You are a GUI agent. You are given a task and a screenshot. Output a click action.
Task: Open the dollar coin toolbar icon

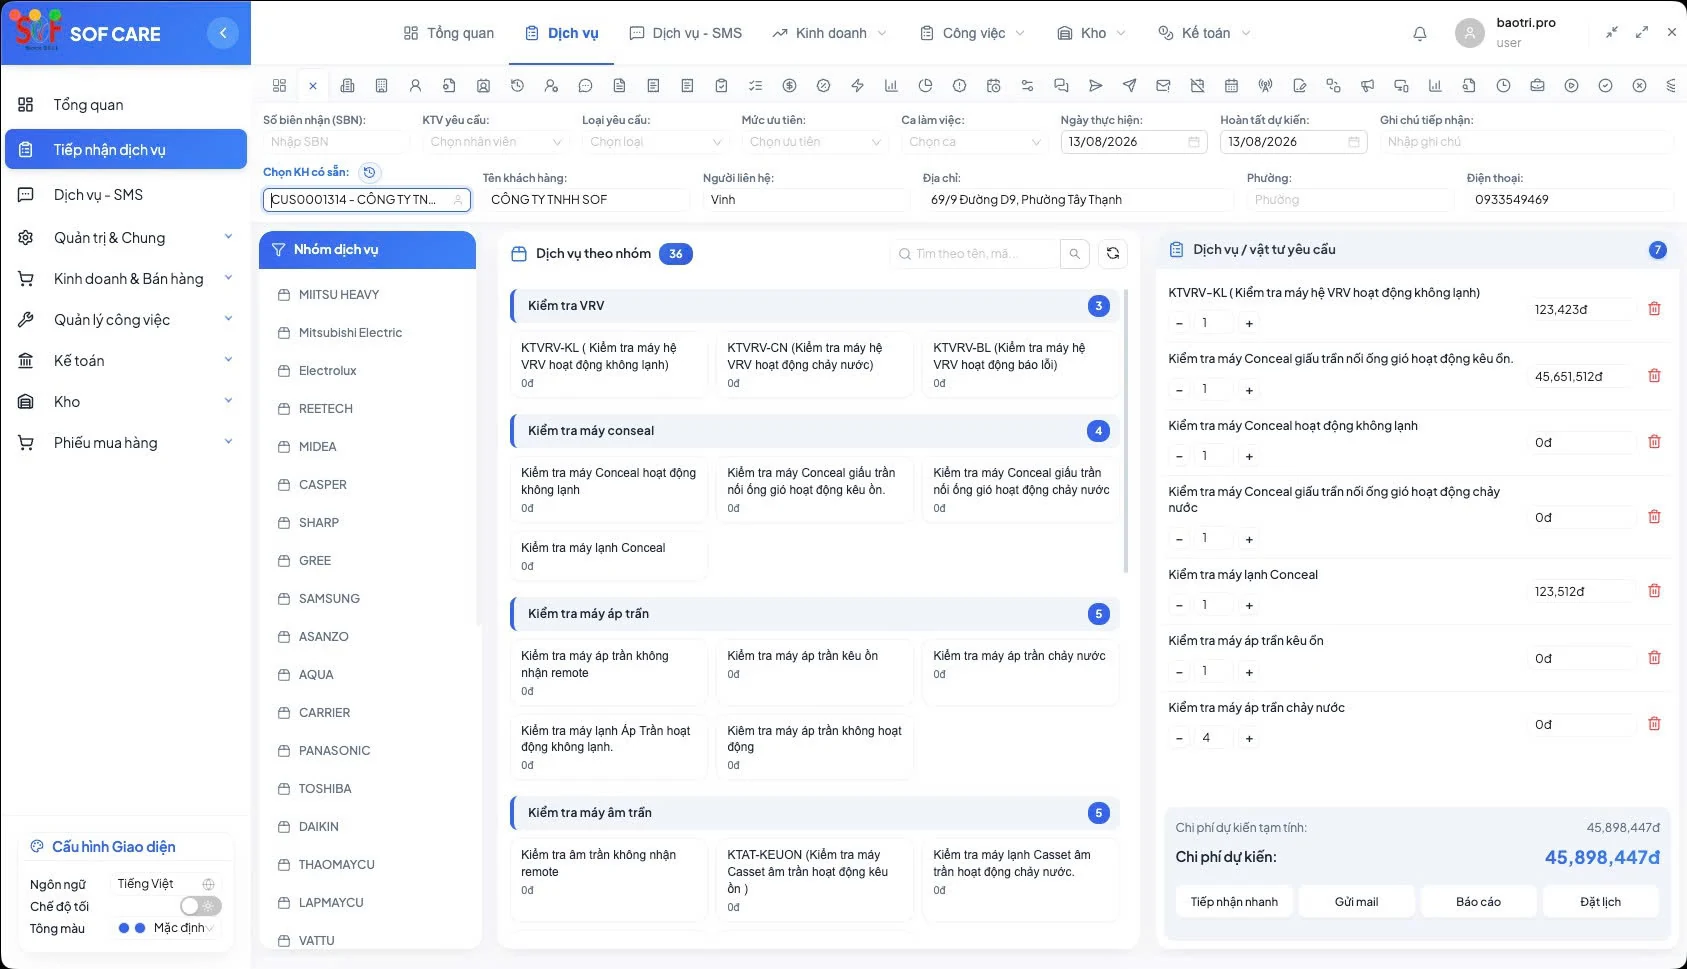tap(789, 86)
